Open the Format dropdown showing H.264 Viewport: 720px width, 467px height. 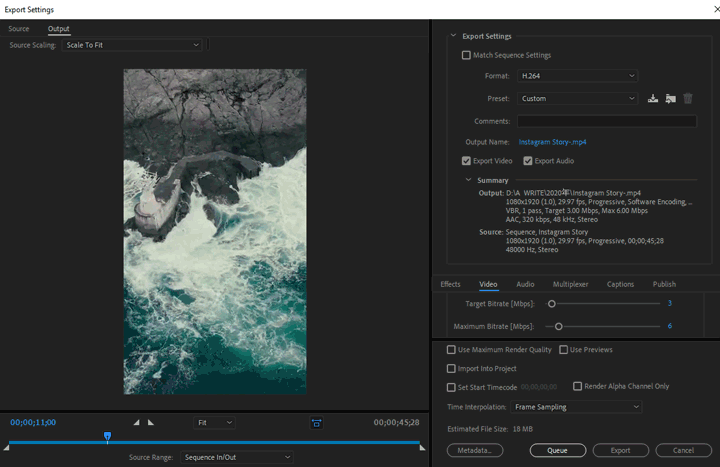tap(577, 76)
